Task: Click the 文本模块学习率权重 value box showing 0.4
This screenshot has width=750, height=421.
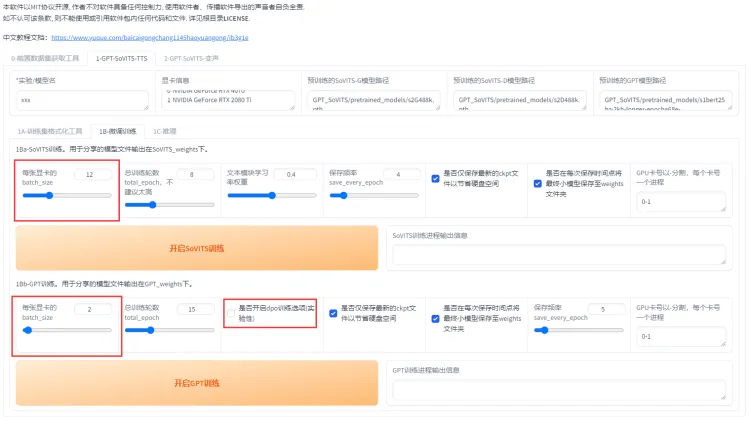Action: (295, 175)
